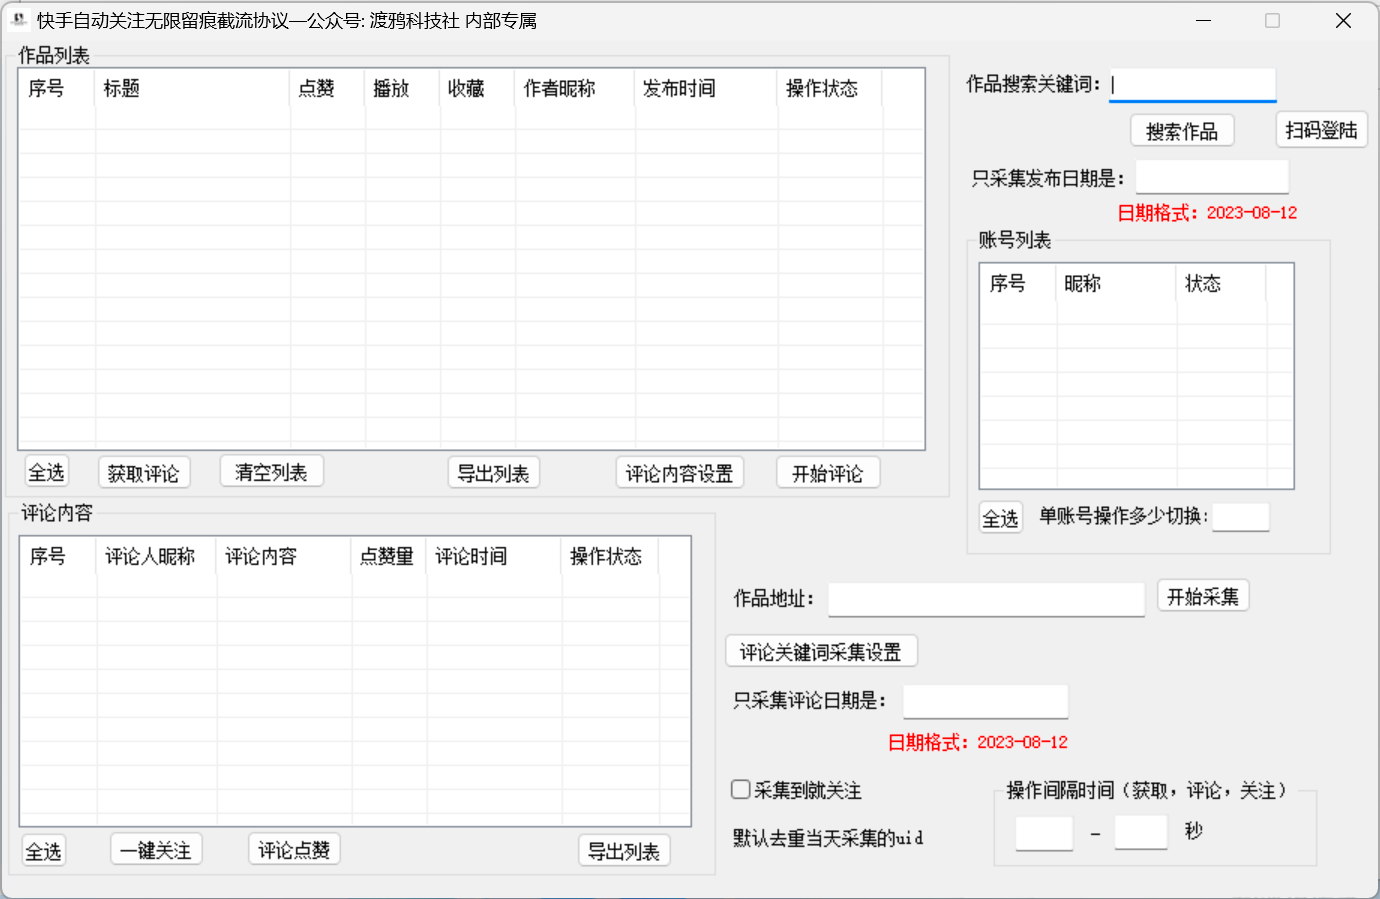Click the 获取评论 button
This screenshot has width=1380, height=899.
144,471
